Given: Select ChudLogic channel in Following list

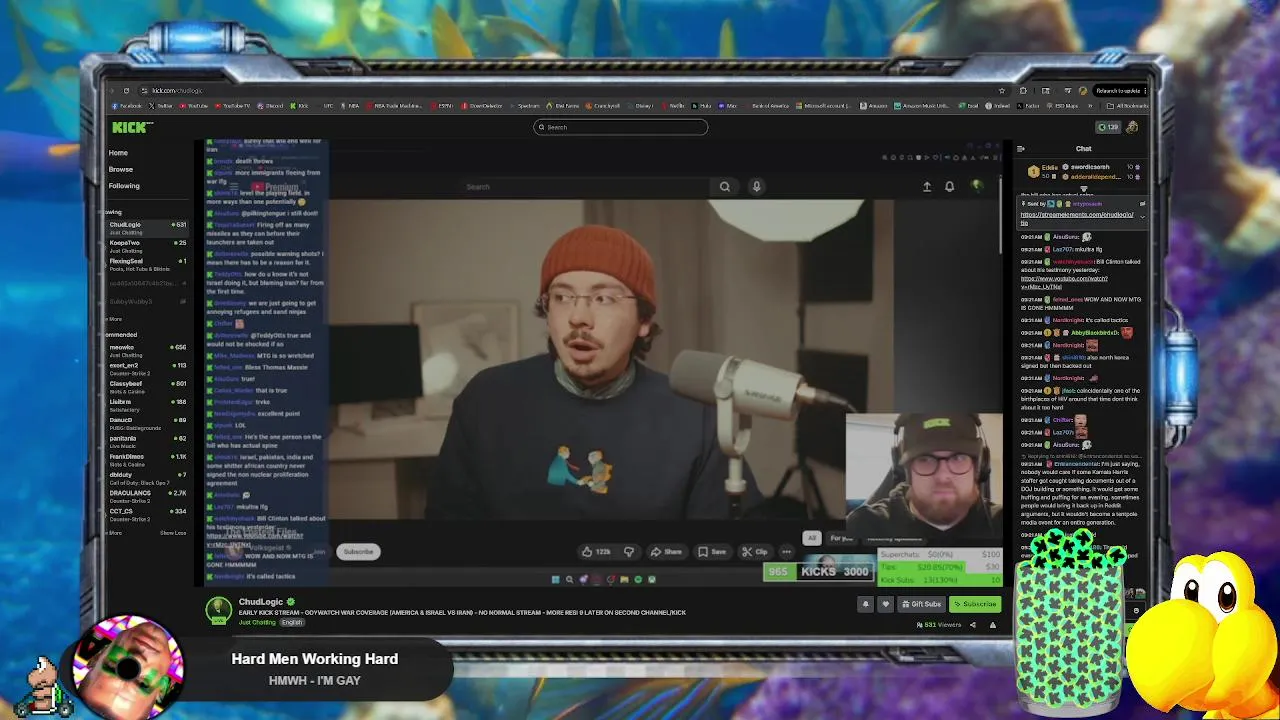Looking at the screenshot, I should point(147,227).
